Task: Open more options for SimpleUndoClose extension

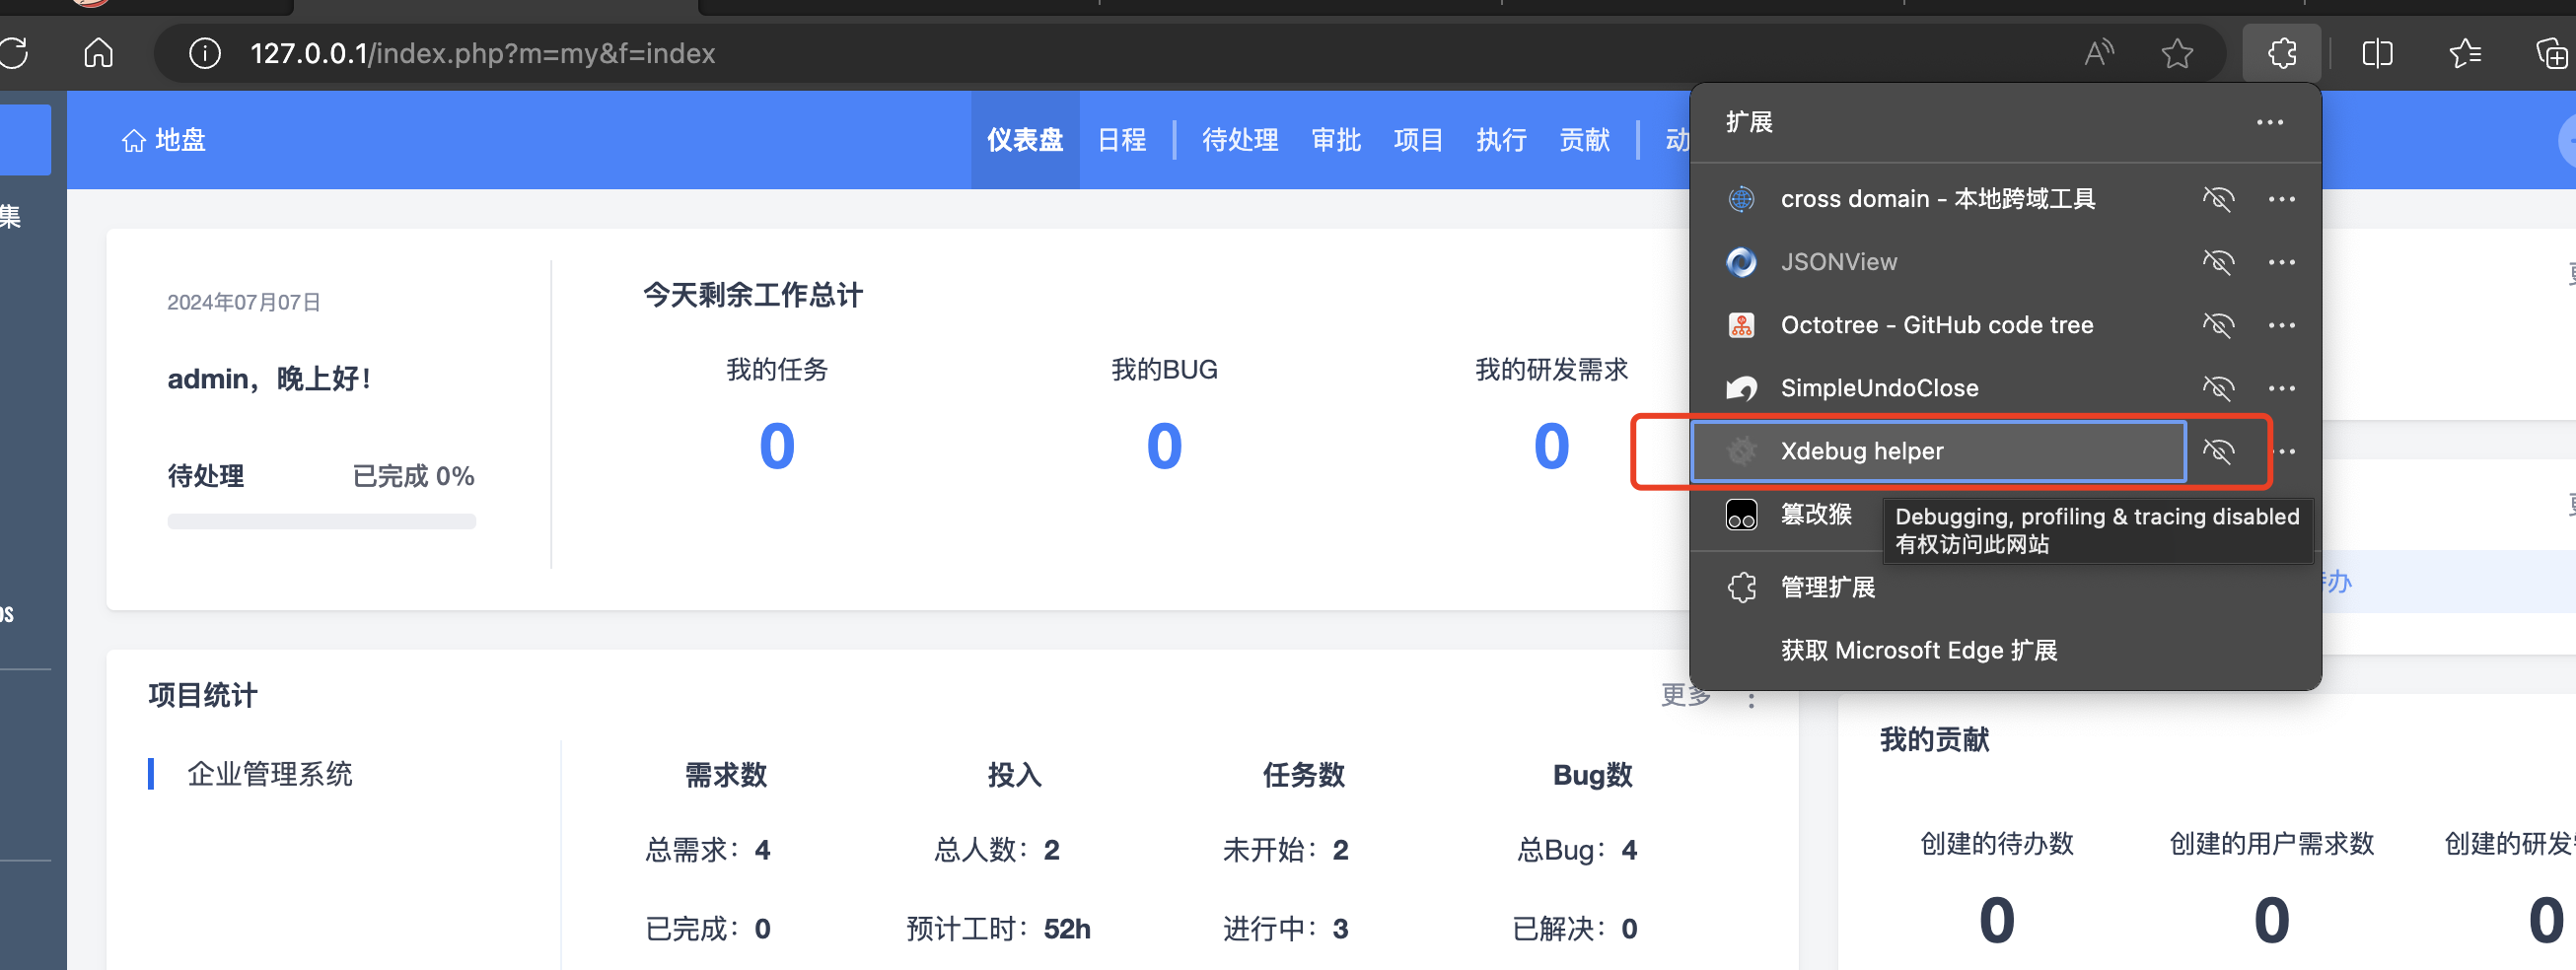Action: (x=2281, y=388)
